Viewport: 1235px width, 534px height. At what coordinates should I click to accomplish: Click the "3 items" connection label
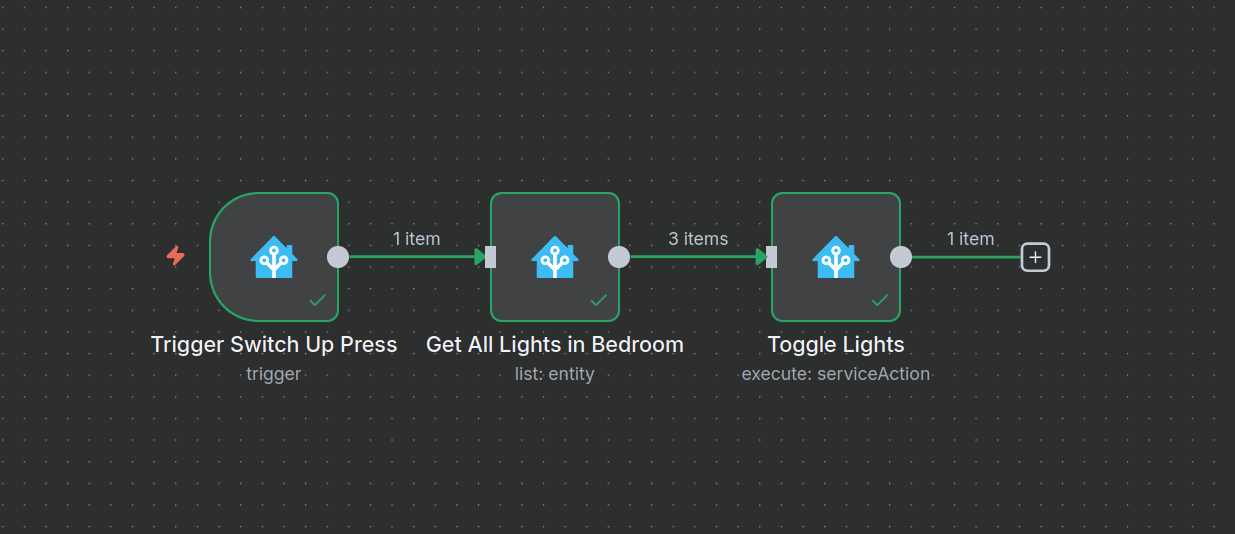pos(698,239)
